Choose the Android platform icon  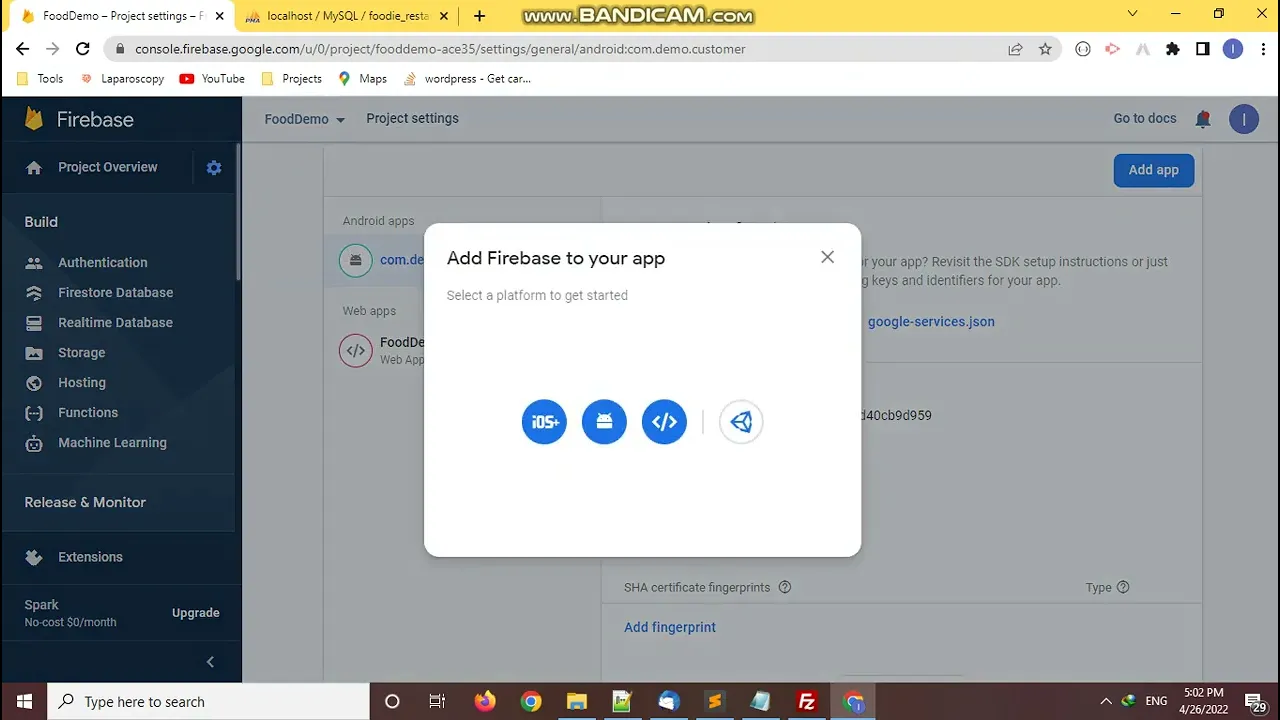pos(604,422)
